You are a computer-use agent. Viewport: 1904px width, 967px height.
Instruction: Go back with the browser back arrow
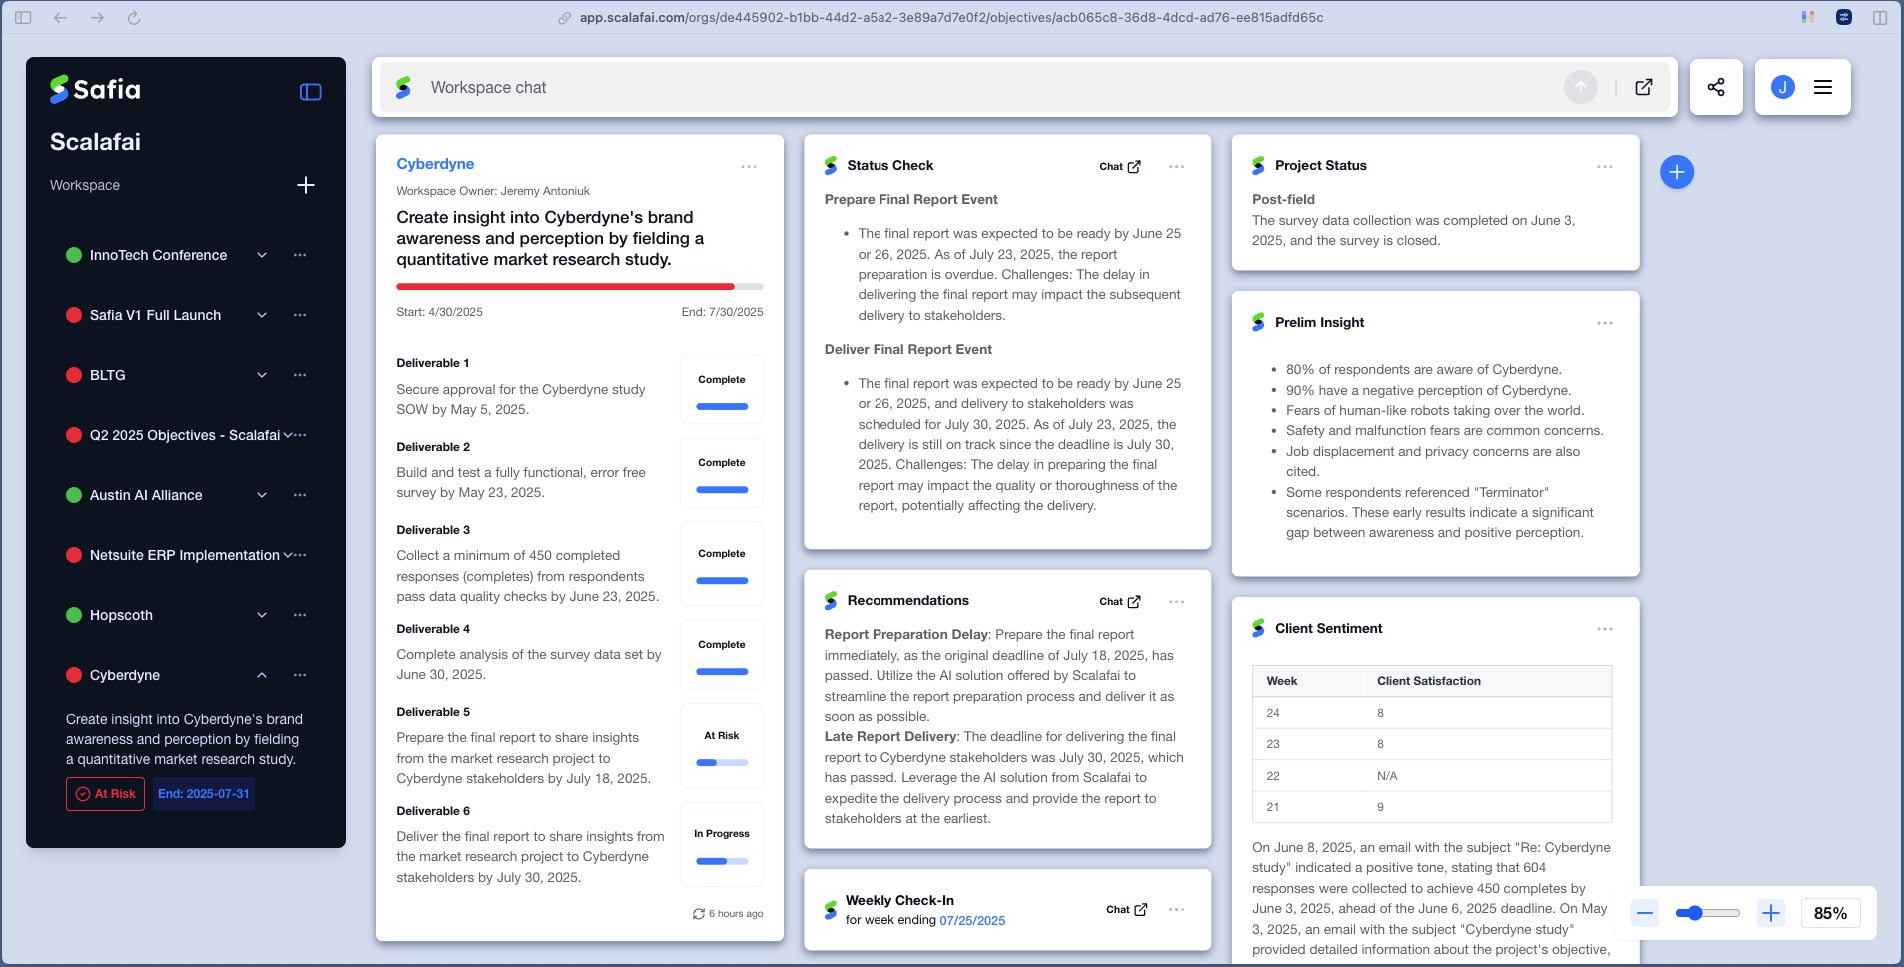[60, 18]
